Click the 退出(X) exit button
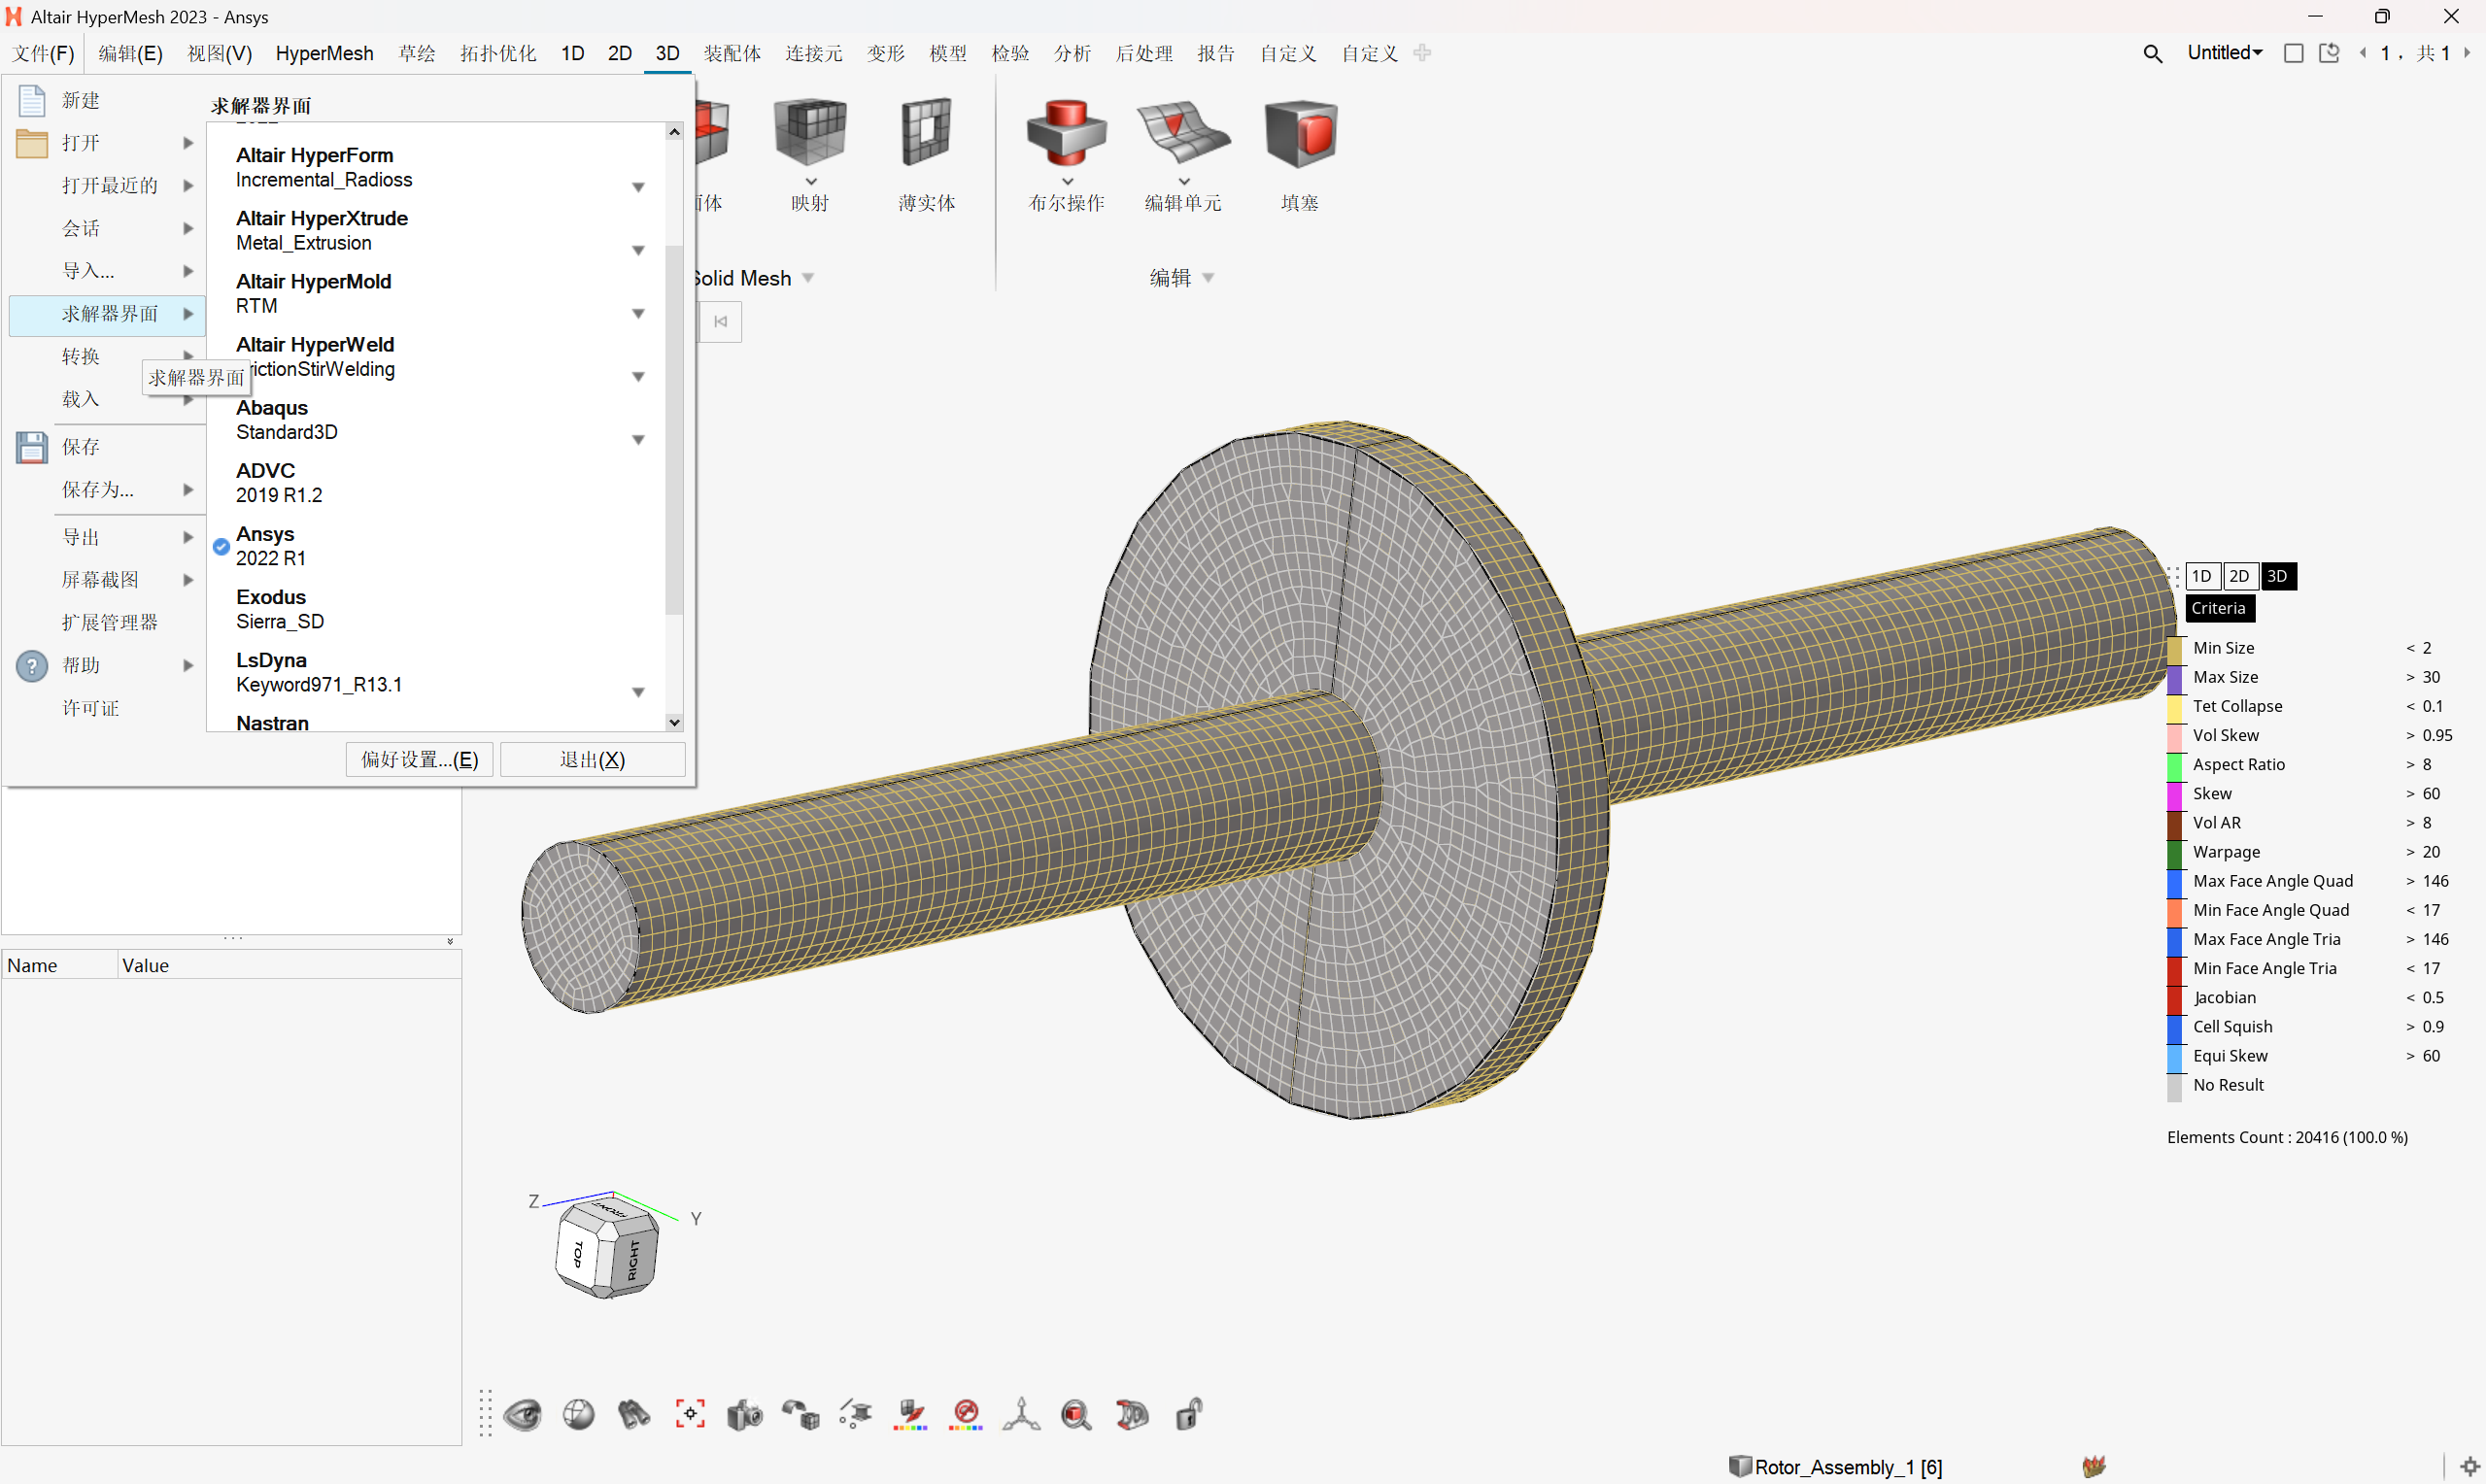Screen dimensions: 2486x1484 [592, 760]
